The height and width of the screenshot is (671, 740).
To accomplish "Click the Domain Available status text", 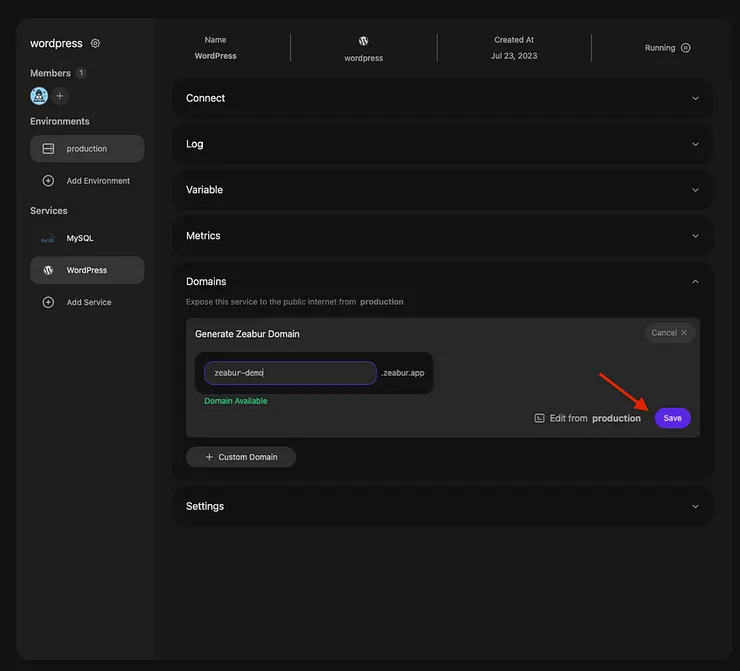I will coord(235,401).
